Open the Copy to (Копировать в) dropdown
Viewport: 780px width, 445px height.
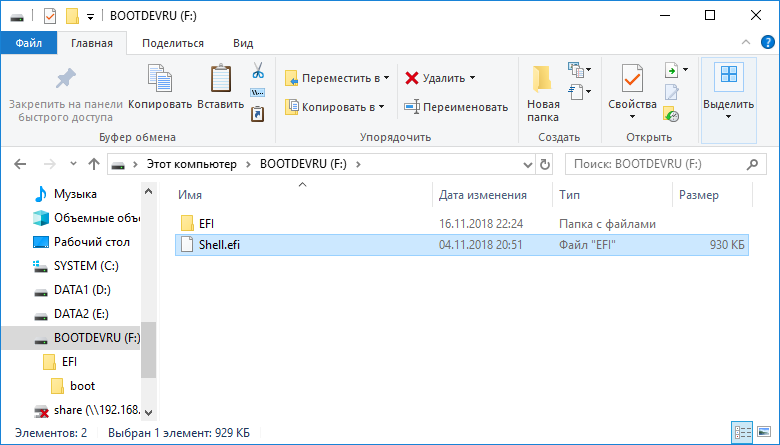point(337,107)
